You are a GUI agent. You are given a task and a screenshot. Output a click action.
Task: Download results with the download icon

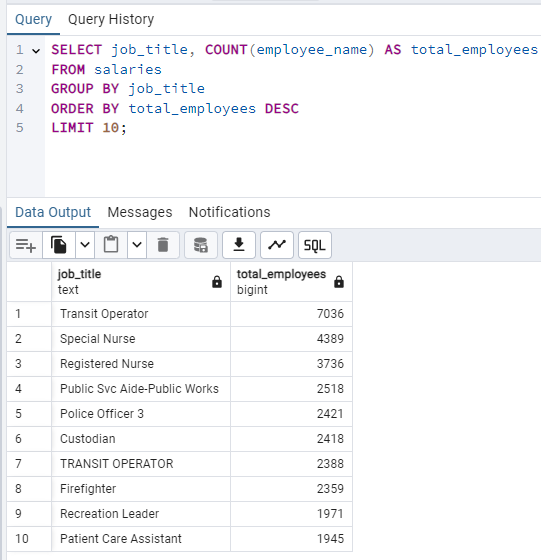tap(239, 245)
